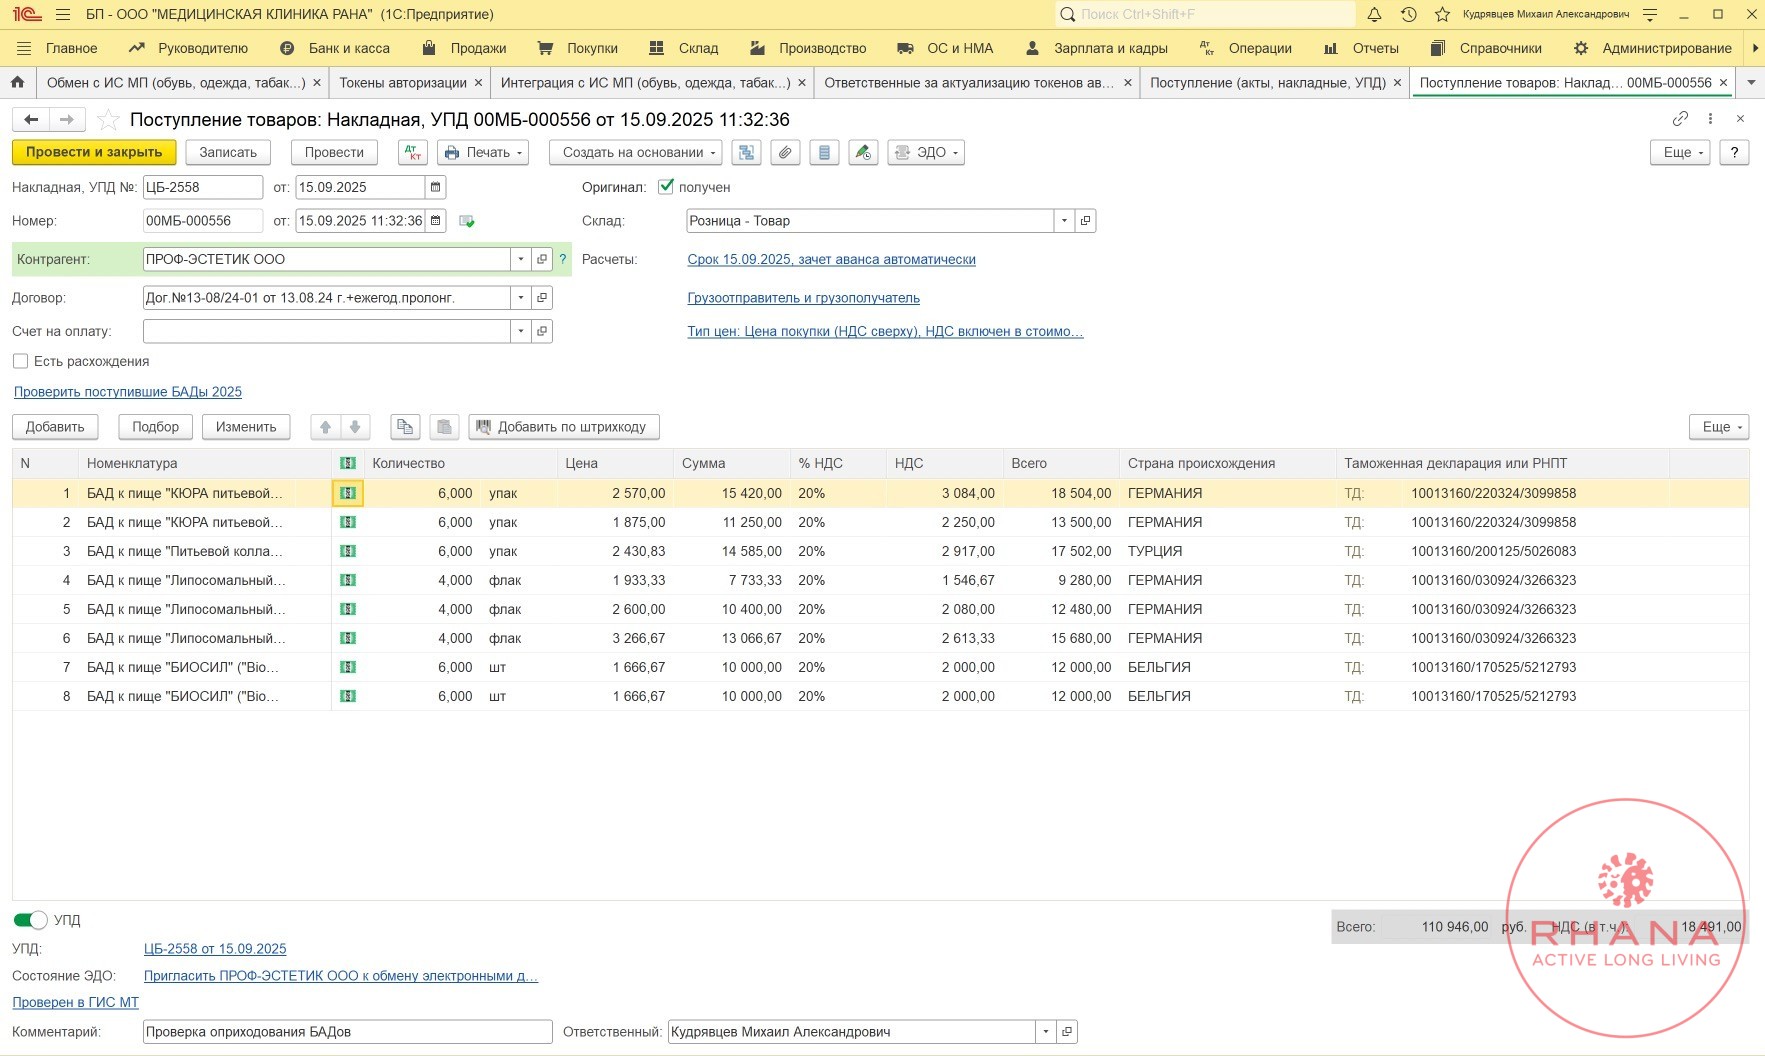Click the paperclip attached files icon
Viewport: 1765px width, 1056px height.
[785, 153]
